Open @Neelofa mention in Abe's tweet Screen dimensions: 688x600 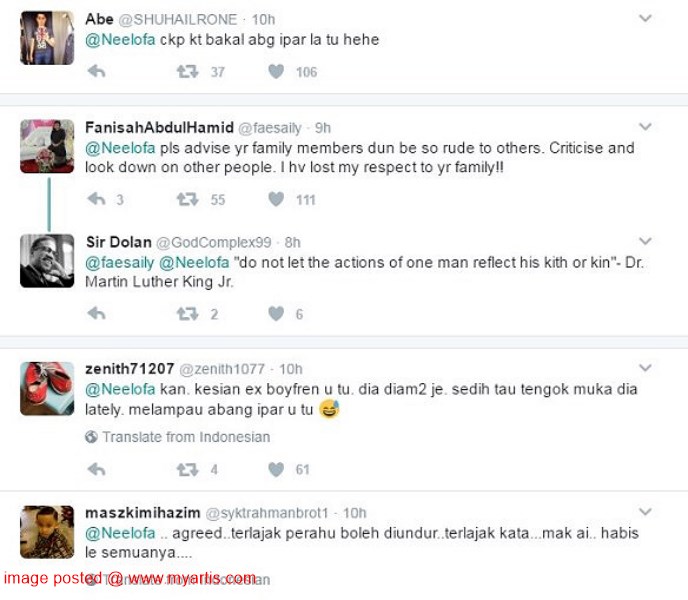(x=120, y=40)
